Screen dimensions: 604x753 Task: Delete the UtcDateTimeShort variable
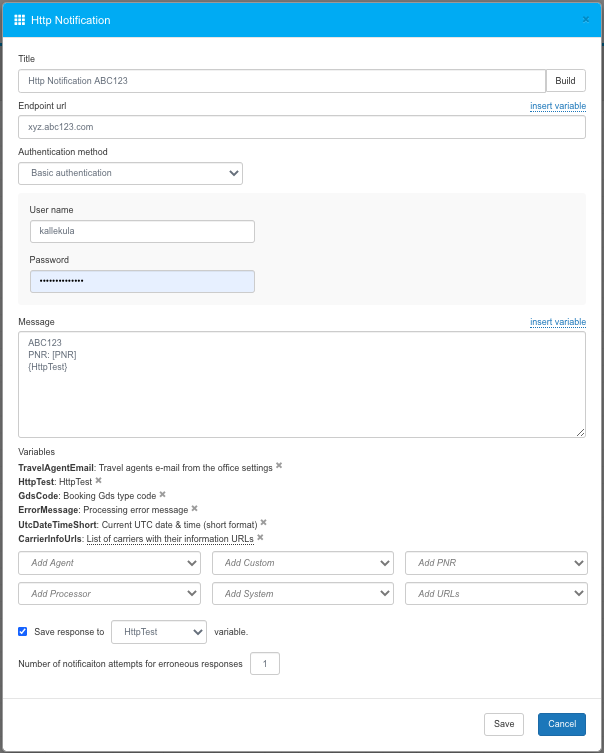(264, 522)
